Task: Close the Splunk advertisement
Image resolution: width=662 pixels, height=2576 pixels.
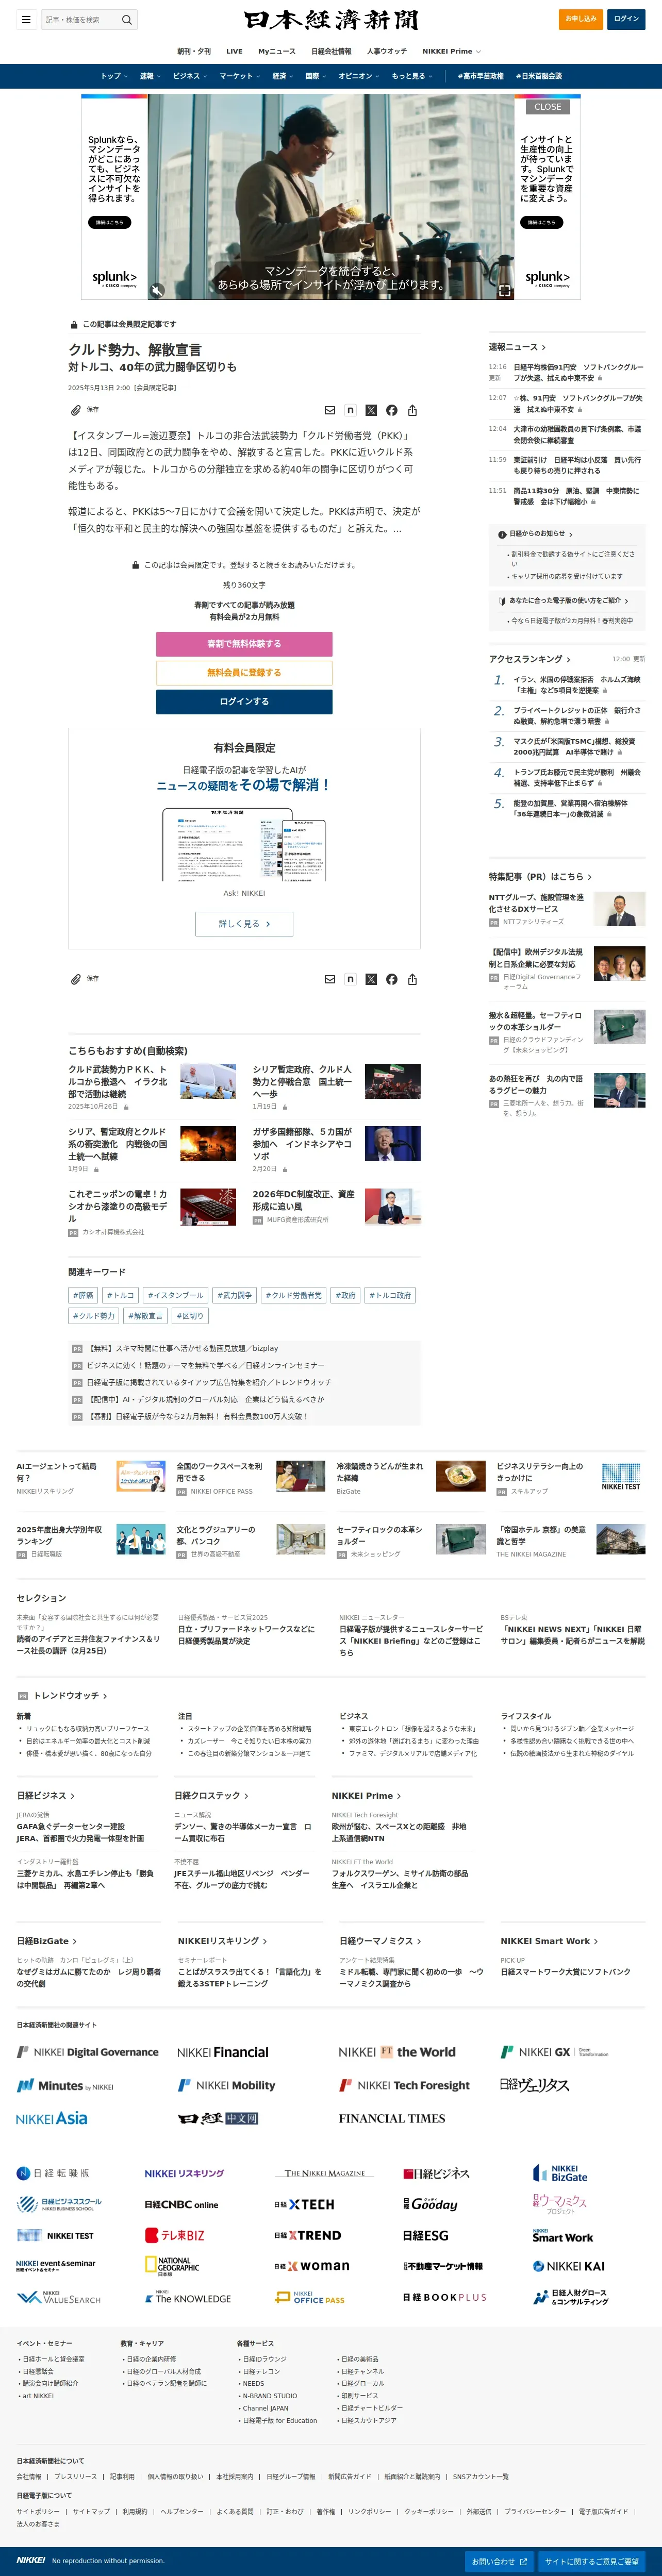Action: pyautogui.click(x=548, y=107)
